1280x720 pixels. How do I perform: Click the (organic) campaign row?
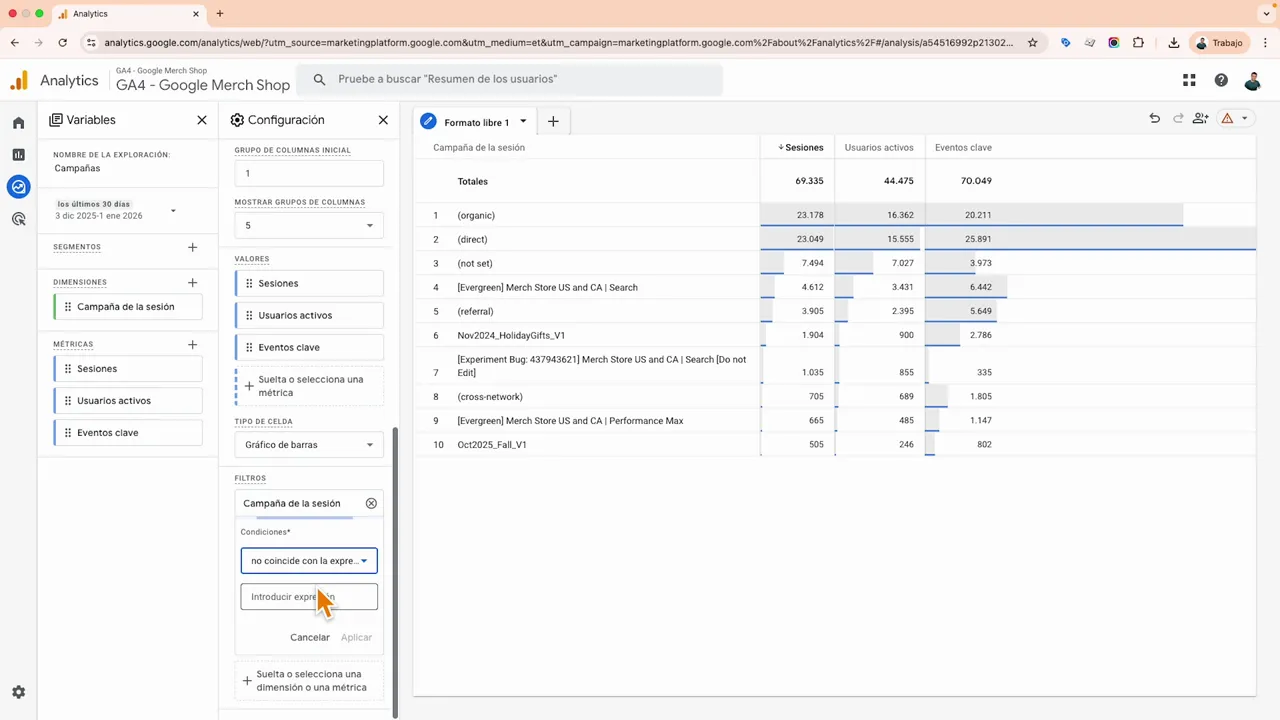coord(835,216)
